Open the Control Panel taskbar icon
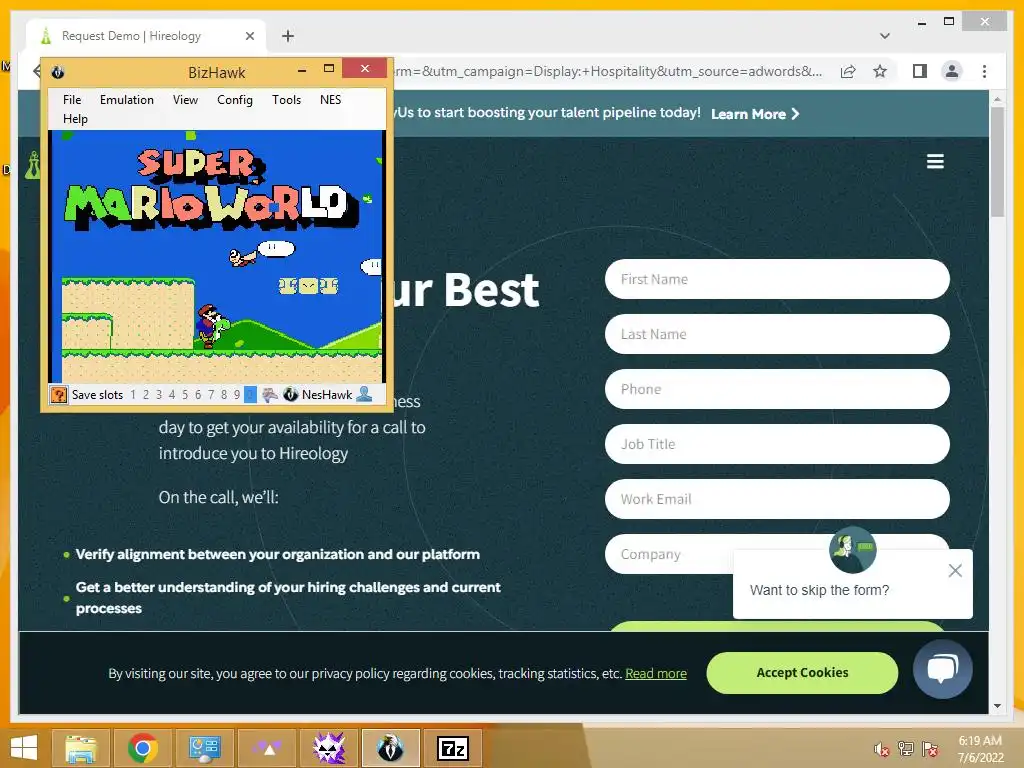Viewport: 1024px width, 768px height. (204, 748)
